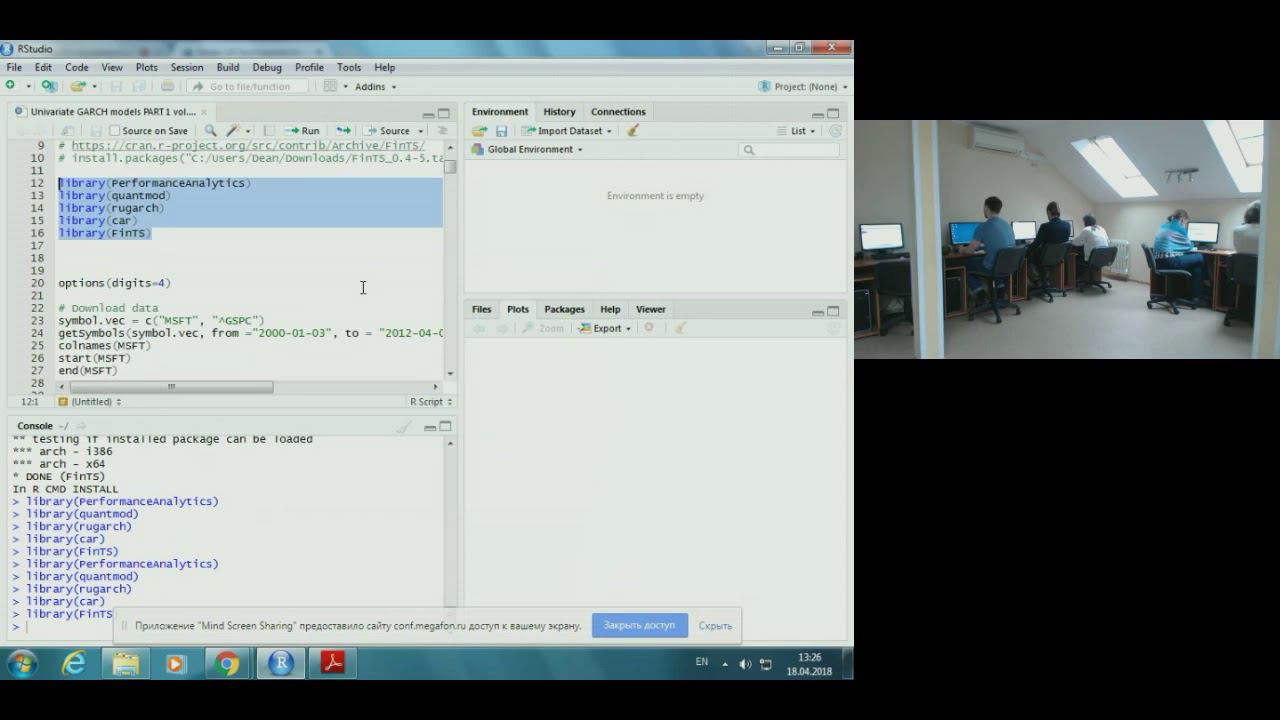The height and width of the screenshot is (720, 1280).
Task: Click the EN language indicator
Action: coord(701,662)
